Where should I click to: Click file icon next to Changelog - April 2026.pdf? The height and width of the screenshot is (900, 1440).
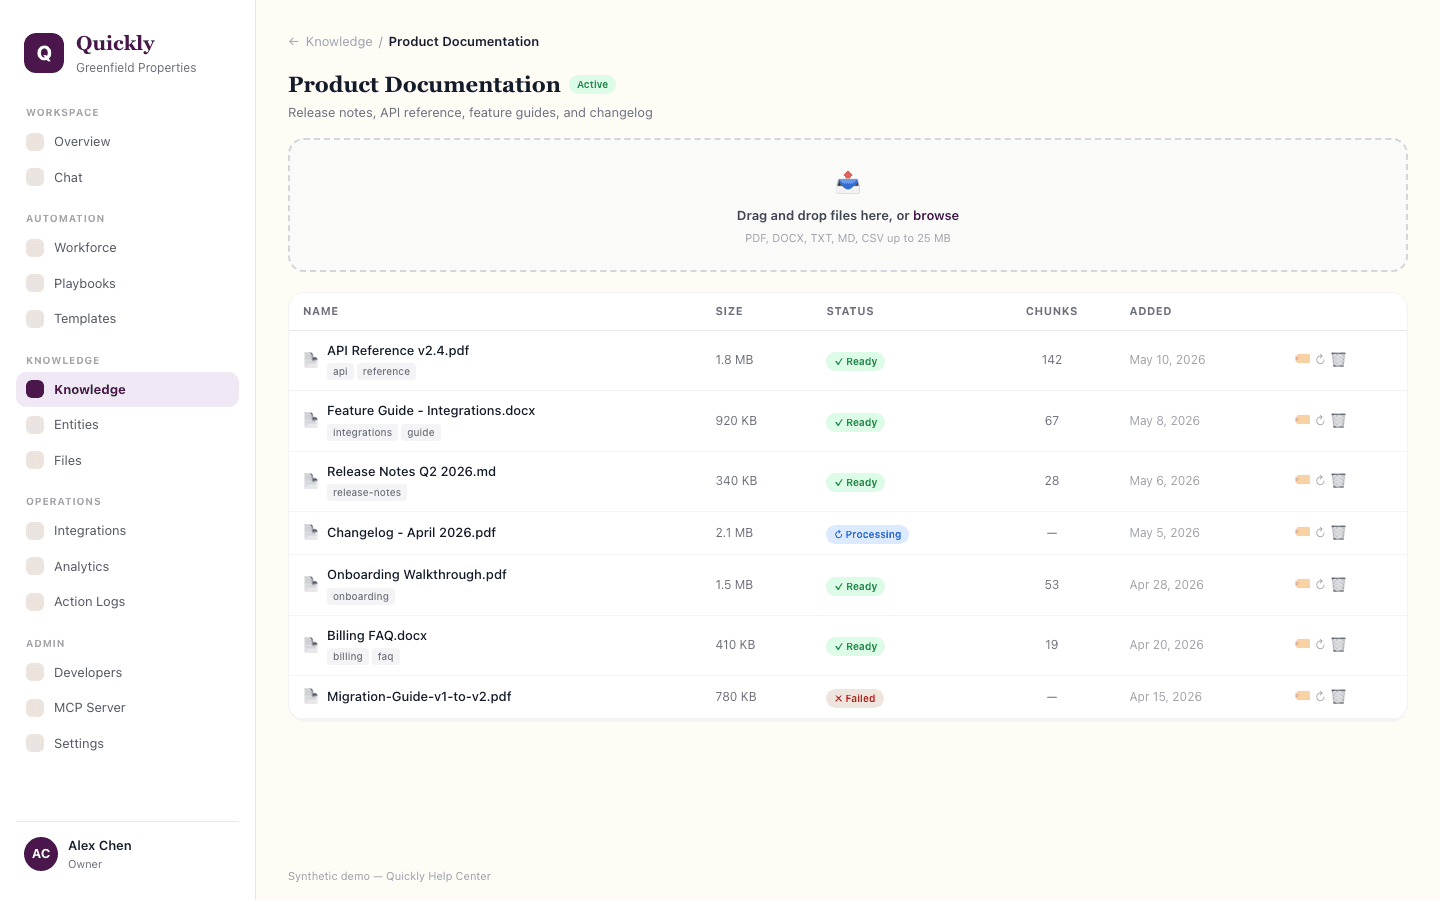click(x=311, y=532)
